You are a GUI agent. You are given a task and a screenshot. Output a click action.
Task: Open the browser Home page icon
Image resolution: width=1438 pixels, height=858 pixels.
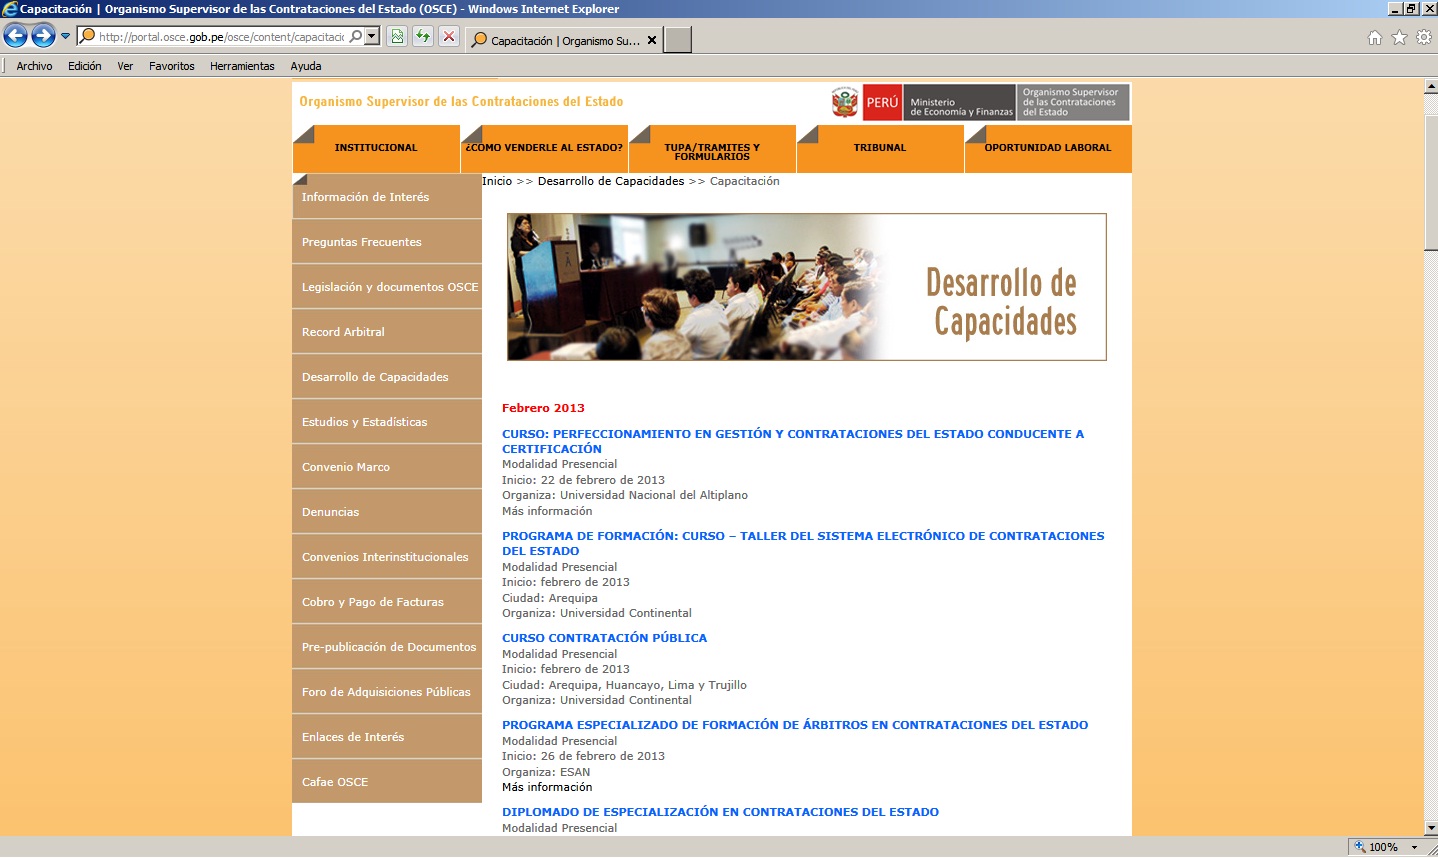point(1375,38)
